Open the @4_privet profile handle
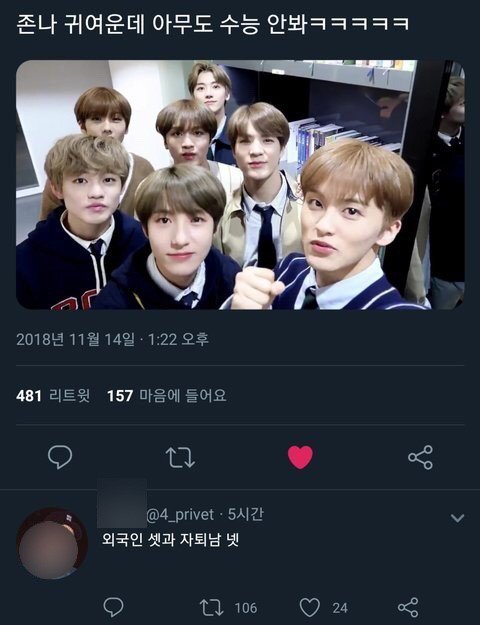This screenshot has height=625, width=480. point(180,515)
